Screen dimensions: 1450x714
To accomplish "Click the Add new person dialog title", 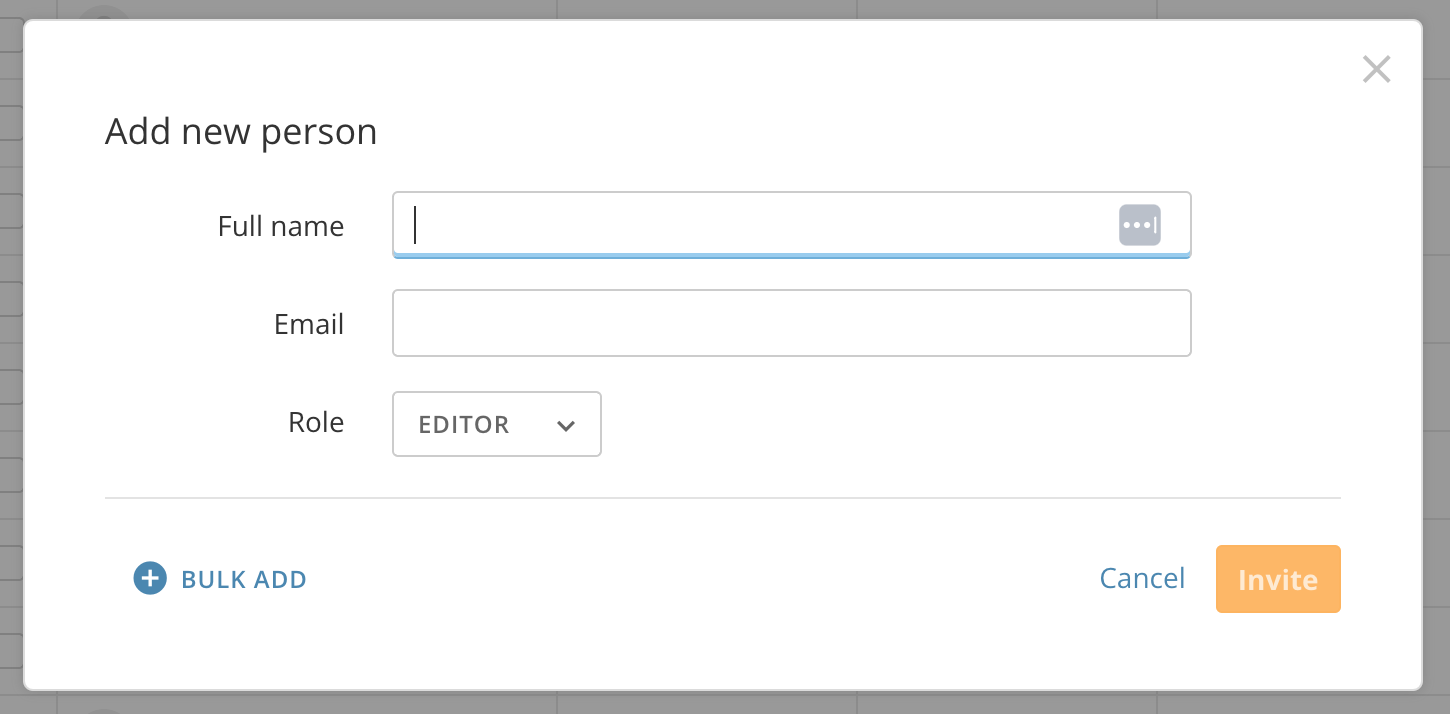I will pos(240,131).
